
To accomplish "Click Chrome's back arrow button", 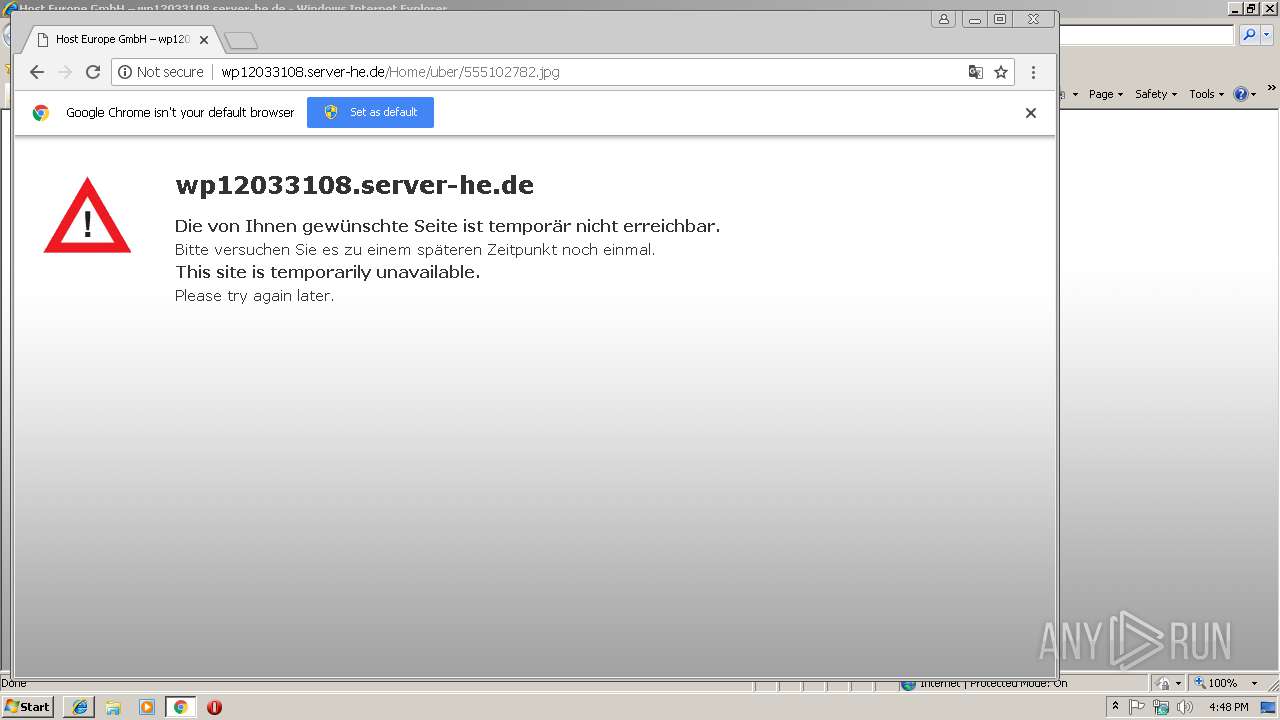I will [37, 72].
